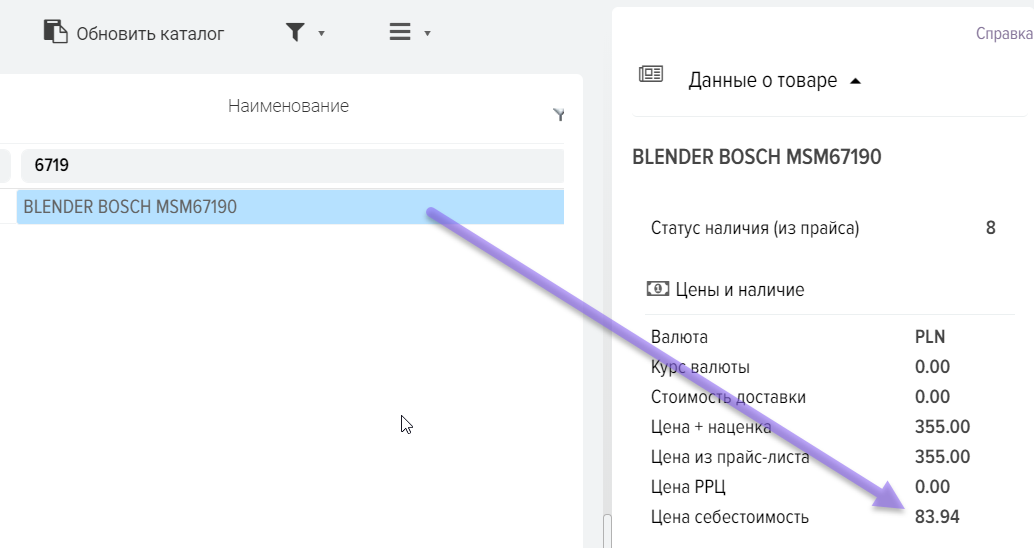Click the name search field containing 6719

point(292,166)
